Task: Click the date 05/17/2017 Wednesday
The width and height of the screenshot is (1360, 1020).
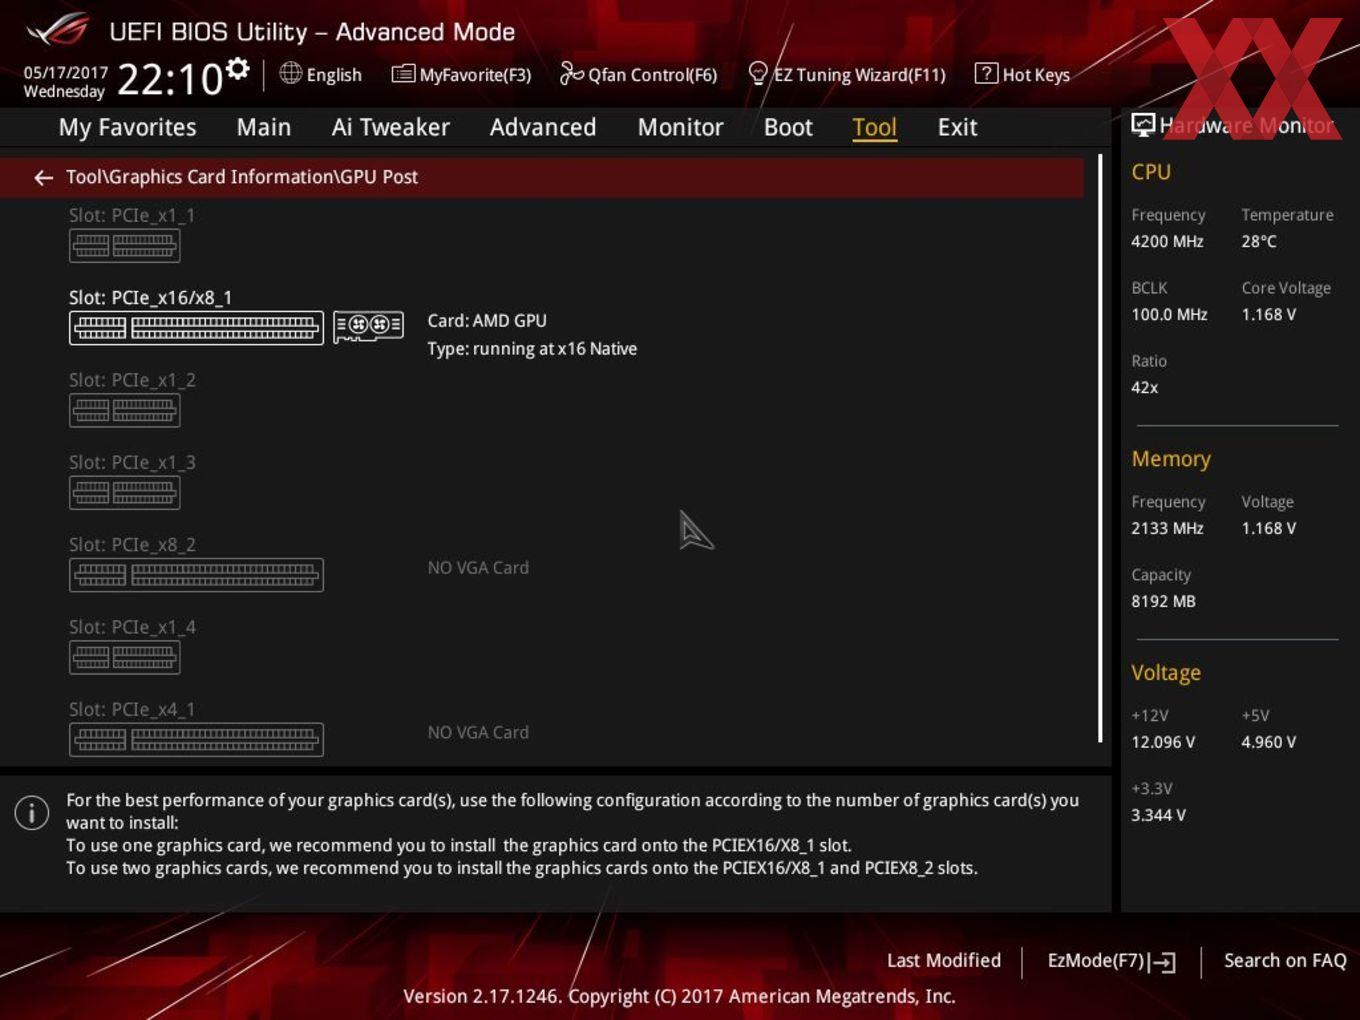Action: (65, 82)
